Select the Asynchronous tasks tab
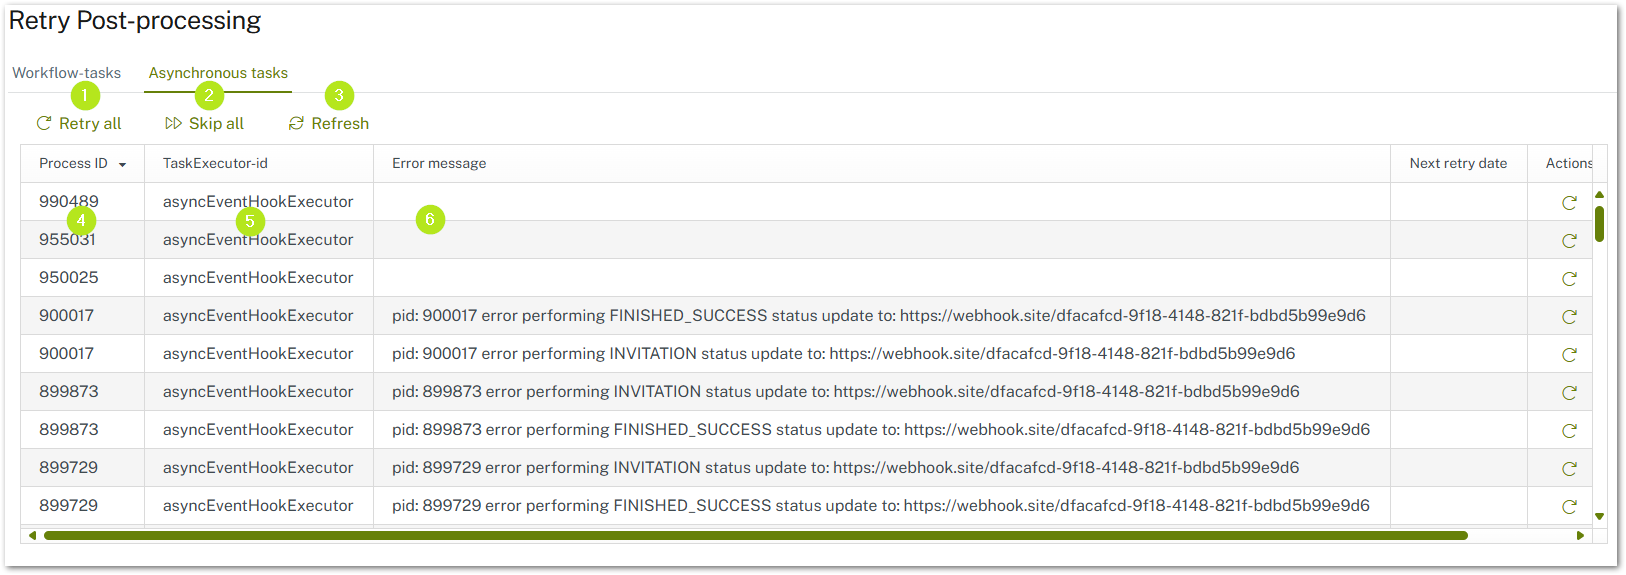 pos(218,73)
